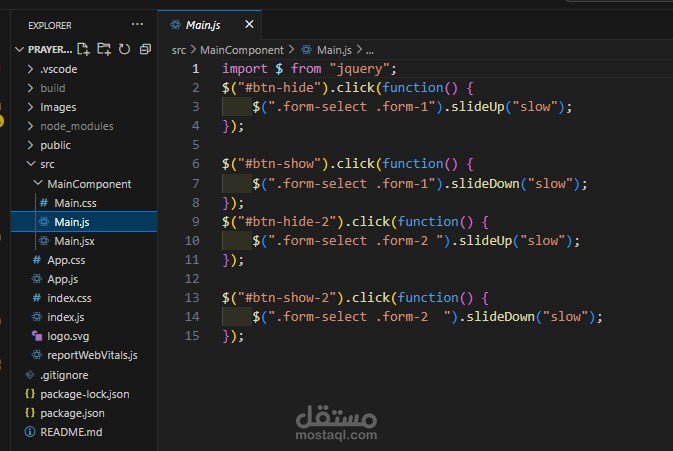673x451 pixels.
Task: Click the image icon beside logo.svg
Action: coord(37,336)
